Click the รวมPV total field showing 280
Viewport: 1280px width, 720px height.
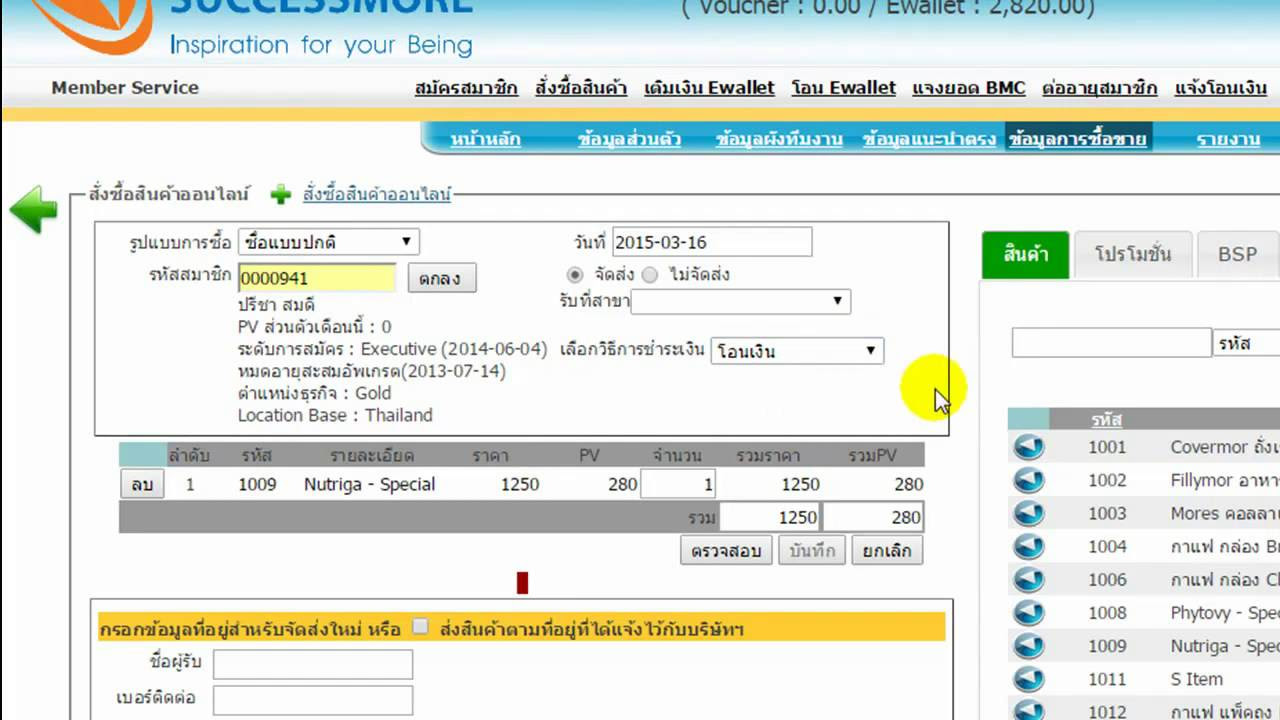(x=872, y=518)
